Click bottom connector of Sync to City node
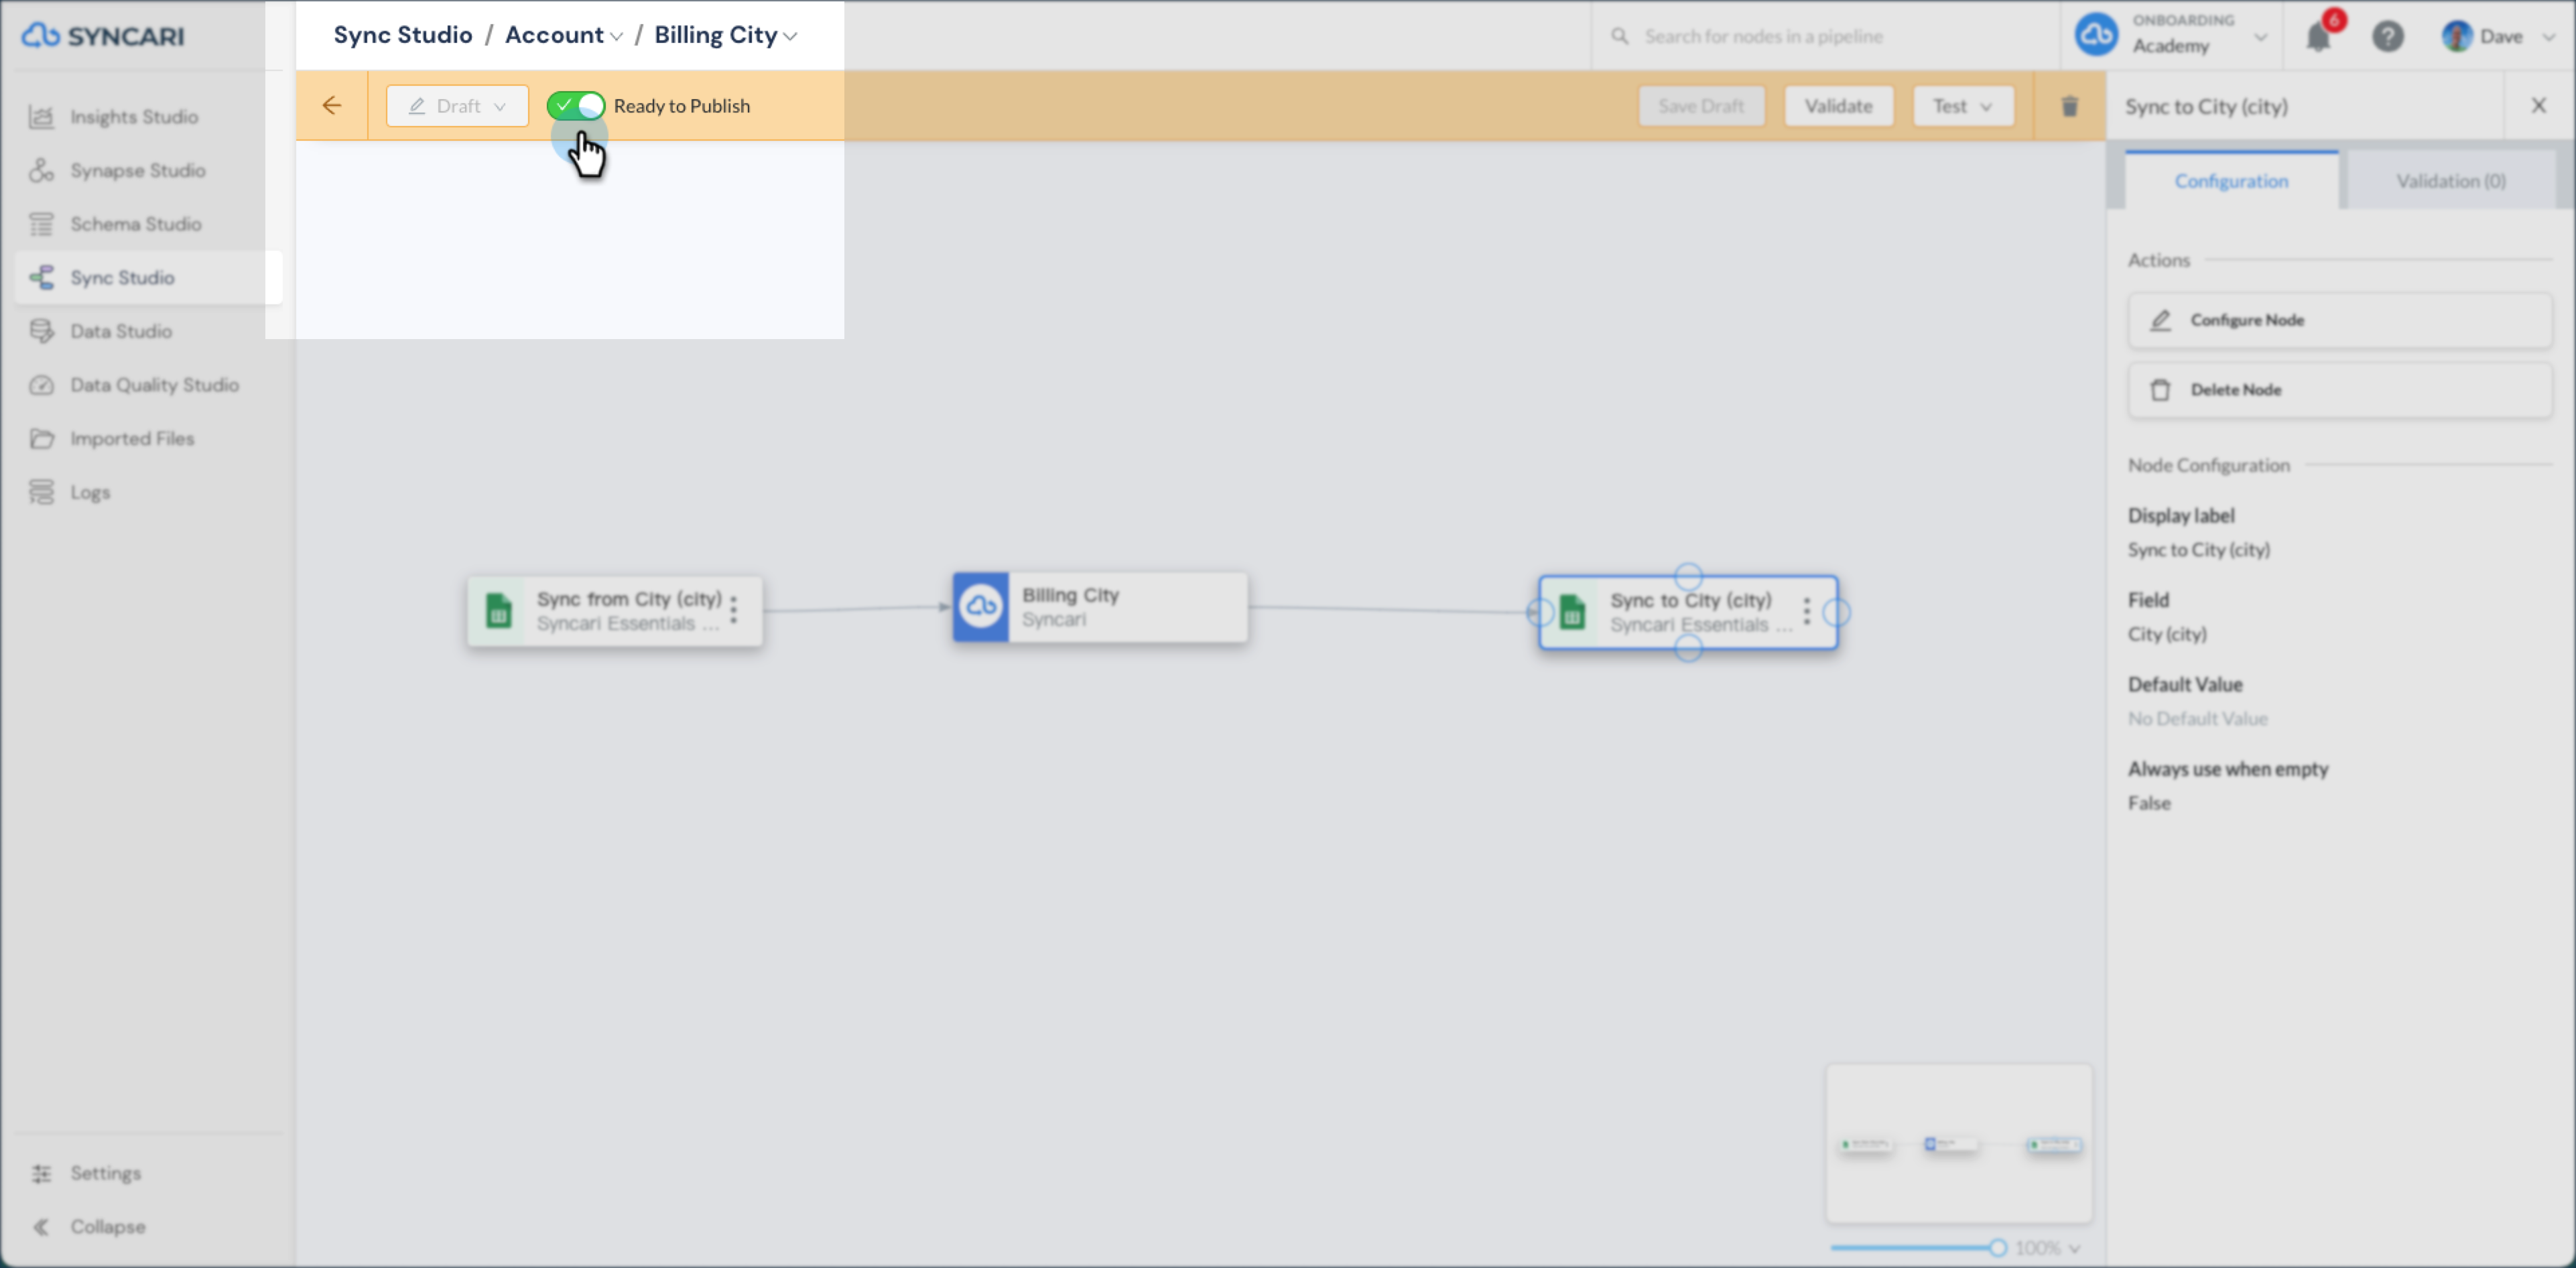Image resolution: width=2576 pixels, height=1268 pixels. coord(1688,649)
